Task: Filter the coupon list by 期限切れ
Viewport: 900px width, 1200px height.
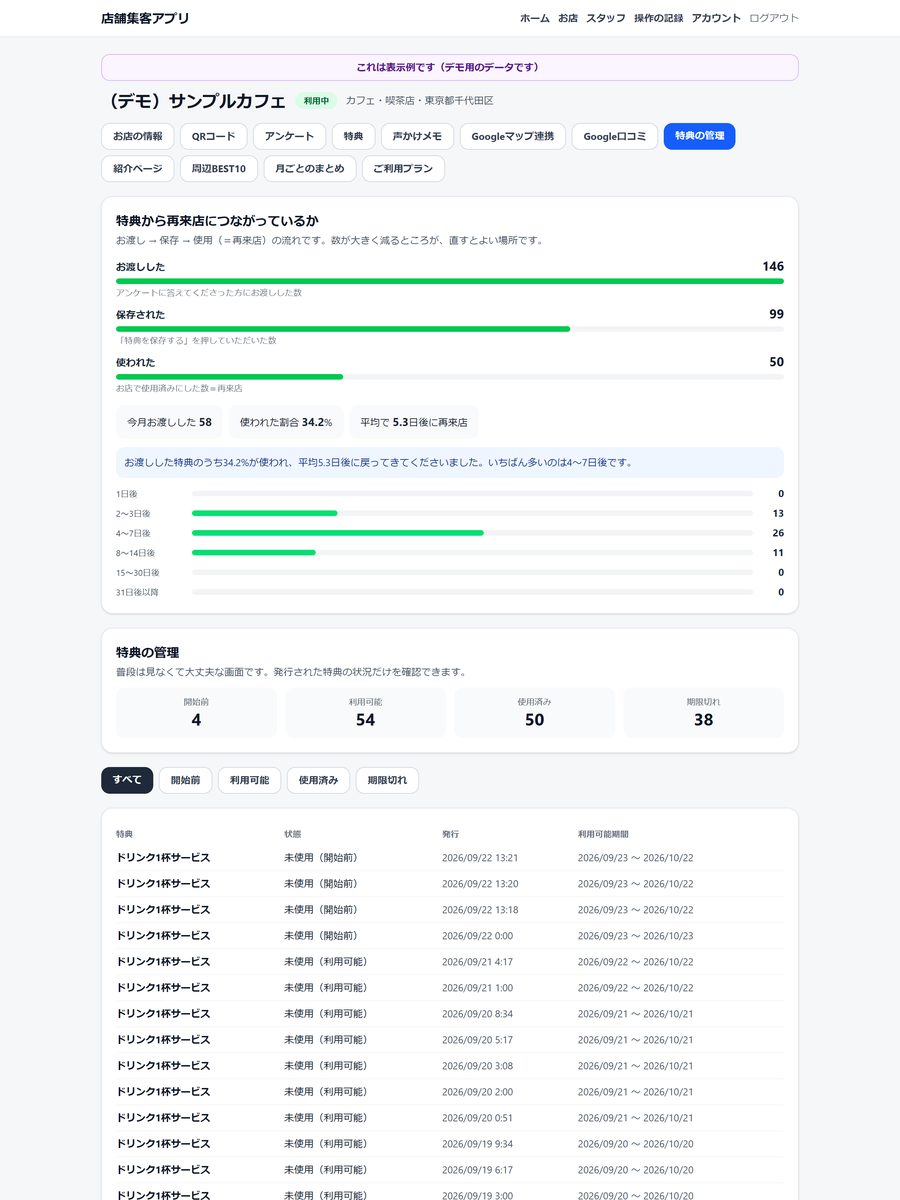Action: pyautogui.click(x=387, y=780)
